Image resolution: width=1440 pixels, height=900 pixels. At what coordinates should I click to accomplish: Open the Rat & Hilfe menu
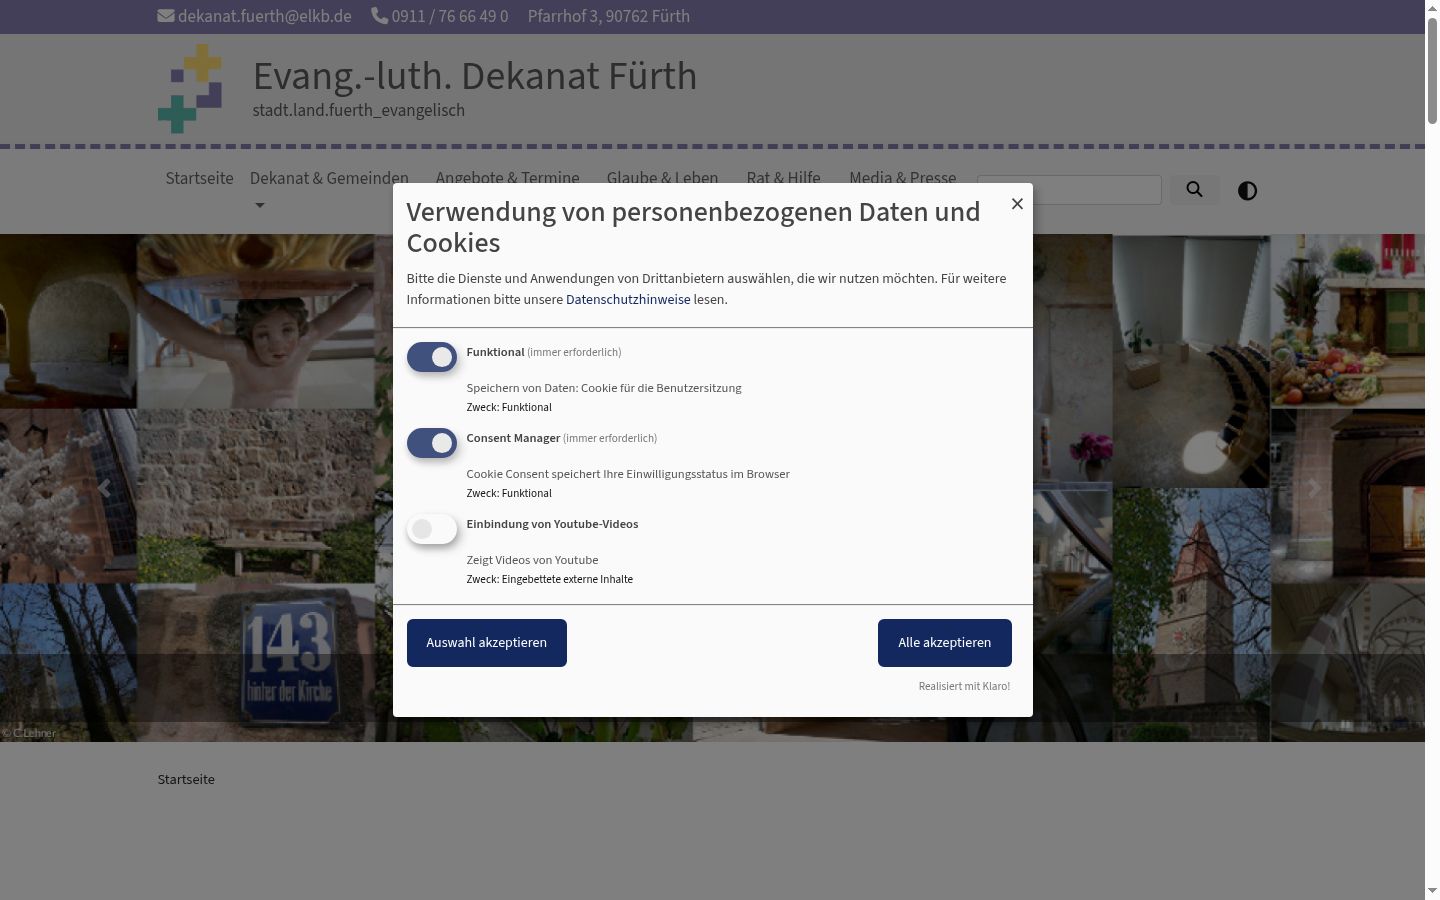(783, 177)
